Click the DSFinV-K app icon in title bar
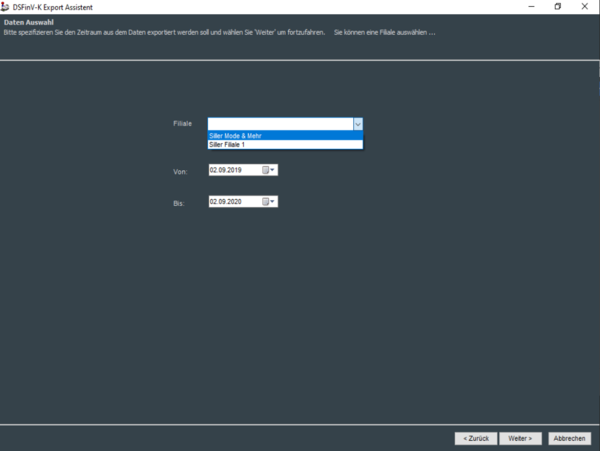This screenshot has height=451, width=600. 7,6
